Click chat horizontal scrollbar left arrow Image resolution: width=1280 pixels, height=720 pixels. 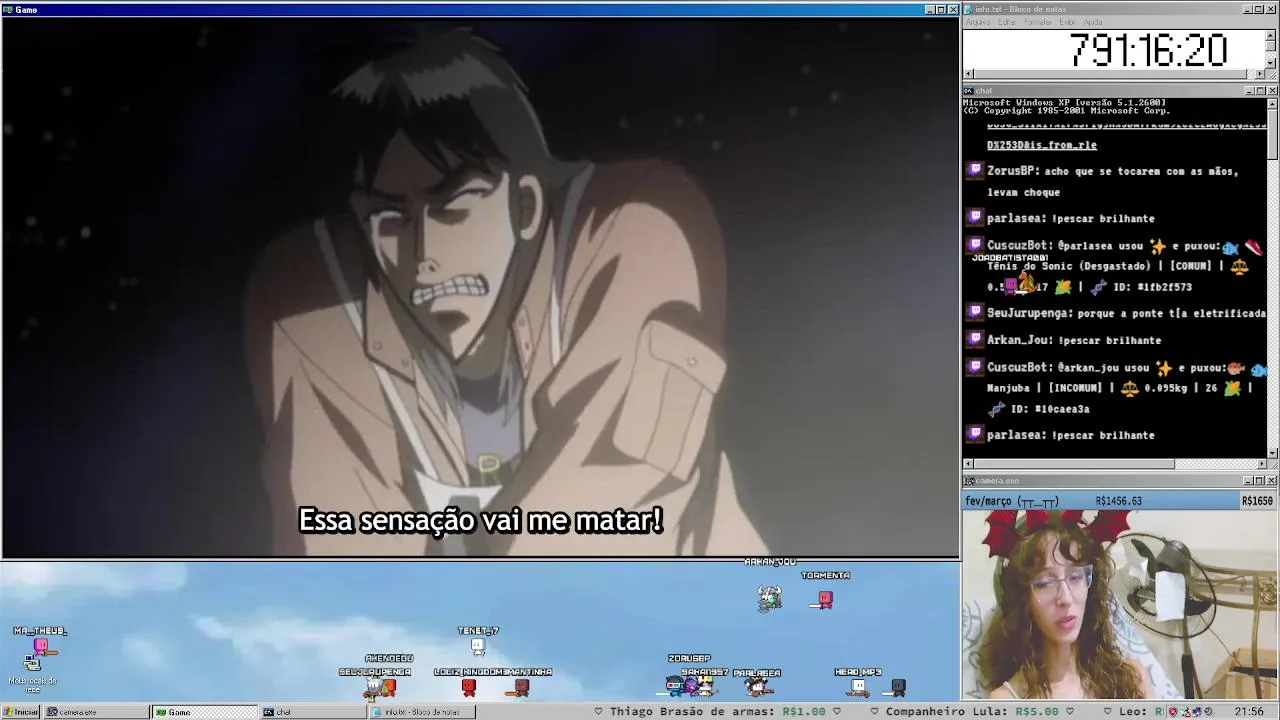pos(968,464)
